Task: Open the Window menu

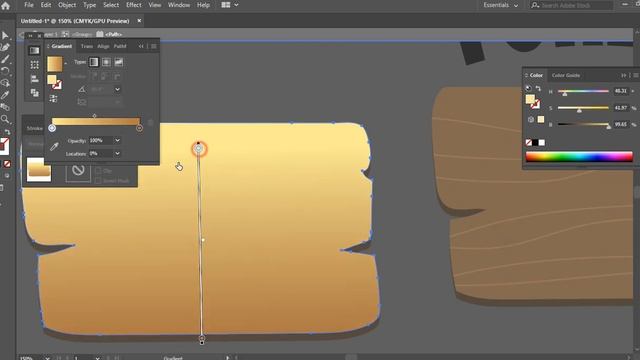Action: 179,5
